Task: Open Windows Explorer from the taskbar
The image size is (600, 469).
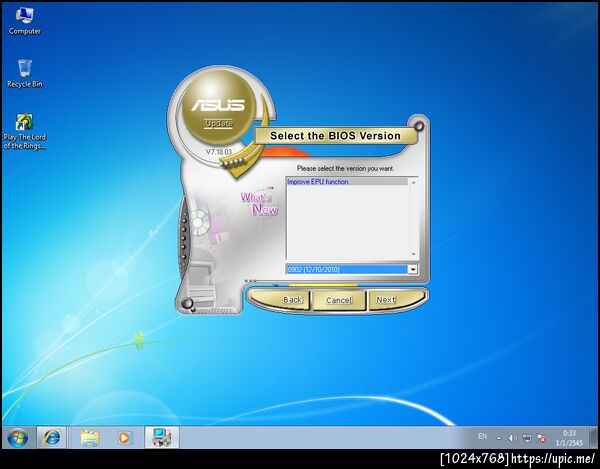Action: tap(90, 438)
